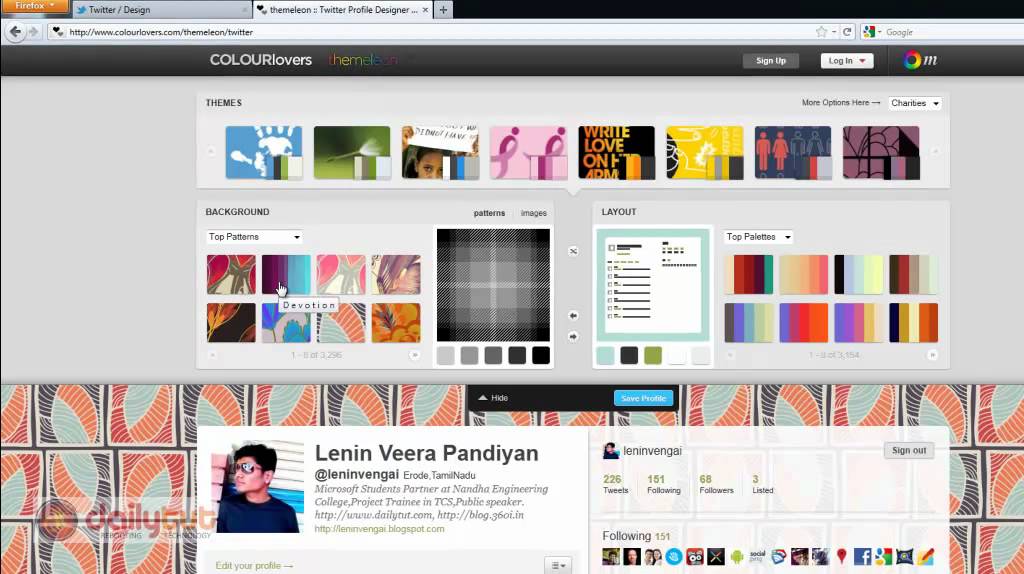This screenshot has width=1024, height=574.
Task: Click the Edit your profile link
Action: (254, 566)
